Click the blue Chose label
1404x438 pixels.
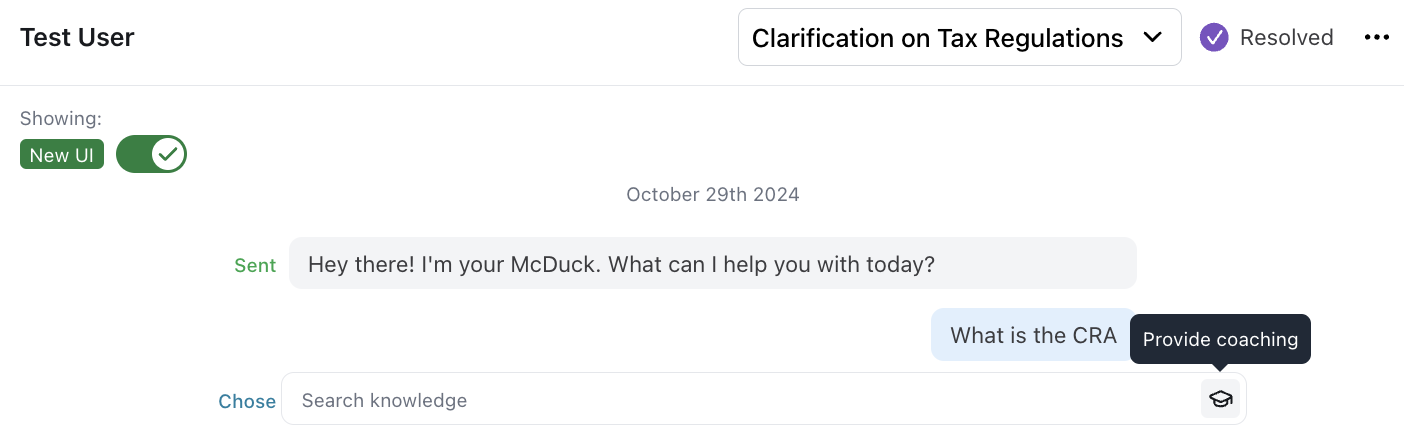247,401
